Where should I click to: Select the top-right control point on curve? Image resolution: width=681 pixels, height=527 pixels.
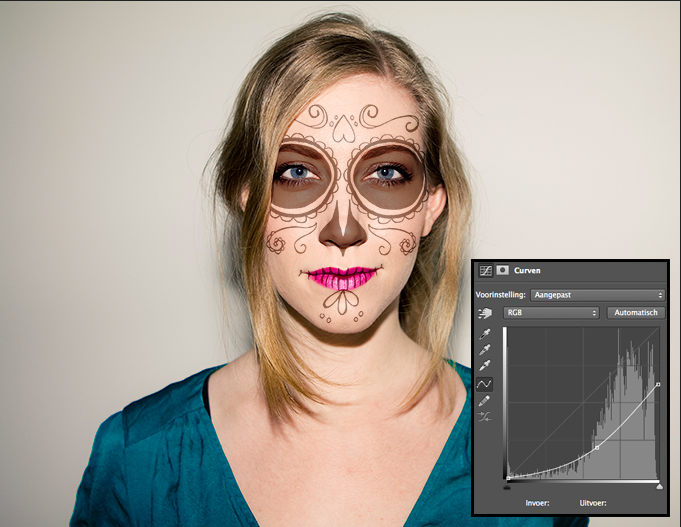click(658, 384)
